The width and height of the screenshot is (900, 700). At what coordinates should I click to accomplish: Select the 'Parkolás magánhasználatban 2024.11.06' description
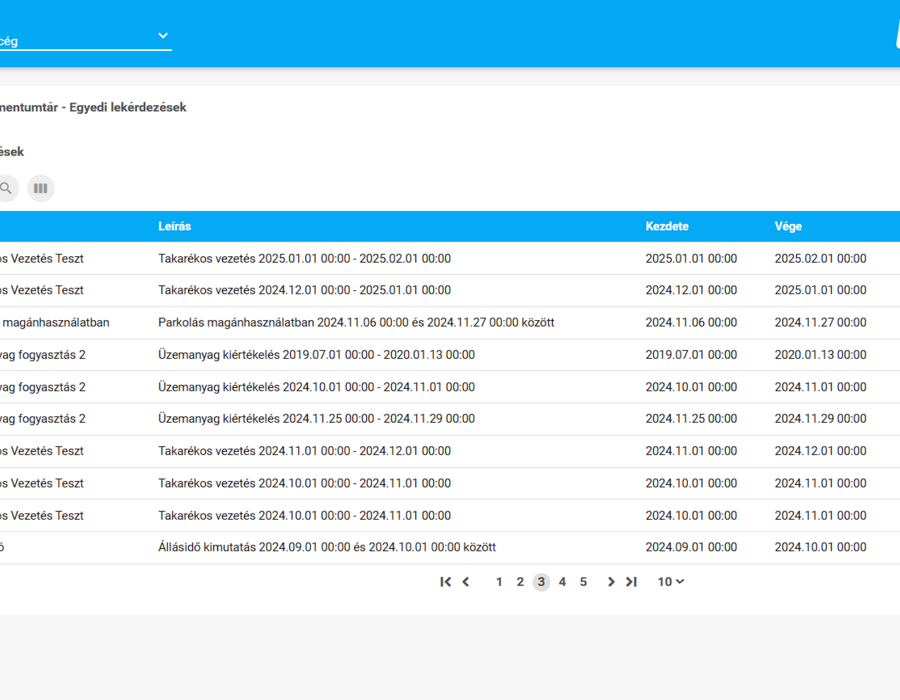356,322
